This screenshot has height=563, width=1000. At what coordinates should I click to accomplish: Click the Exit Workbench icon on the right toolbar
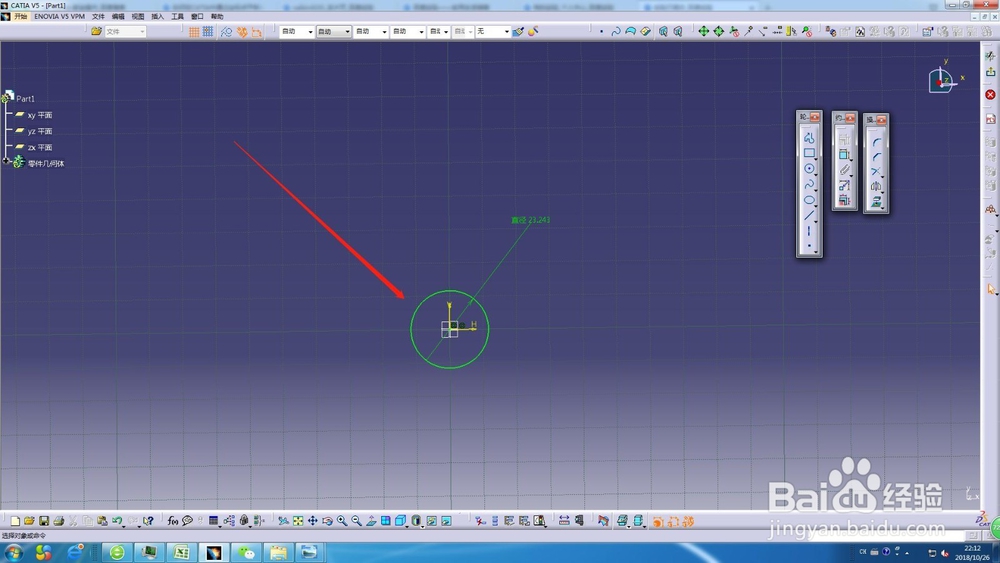point(990,72)
